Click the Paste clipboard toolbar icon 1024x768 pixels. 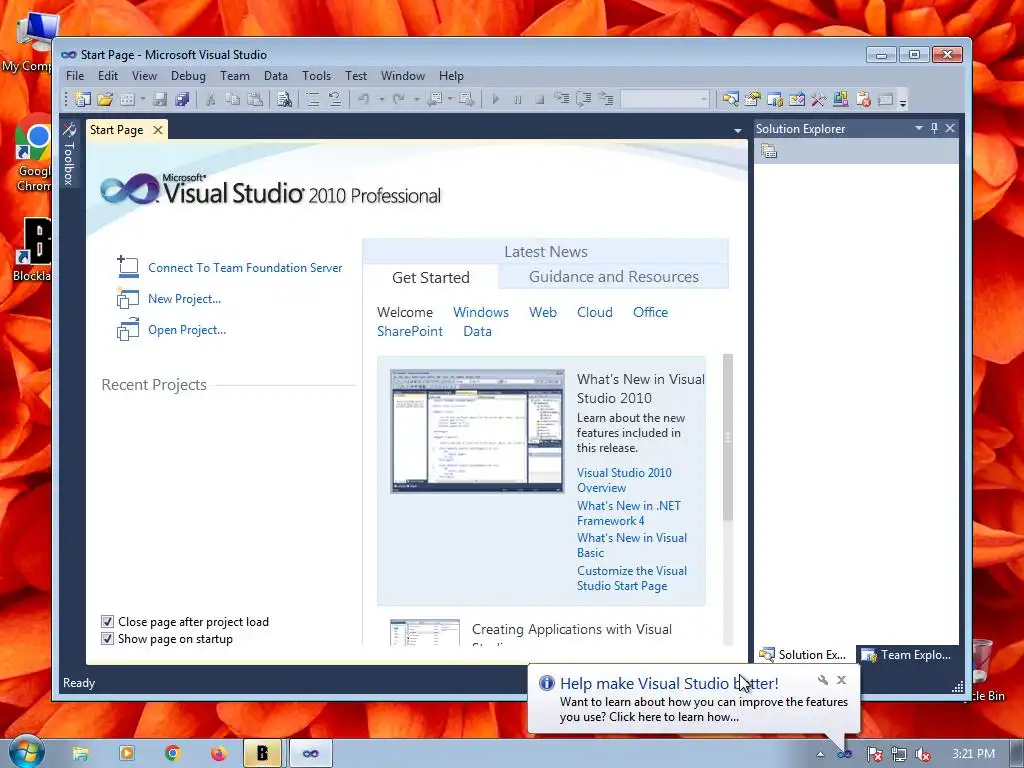click(x=255, y=99)
